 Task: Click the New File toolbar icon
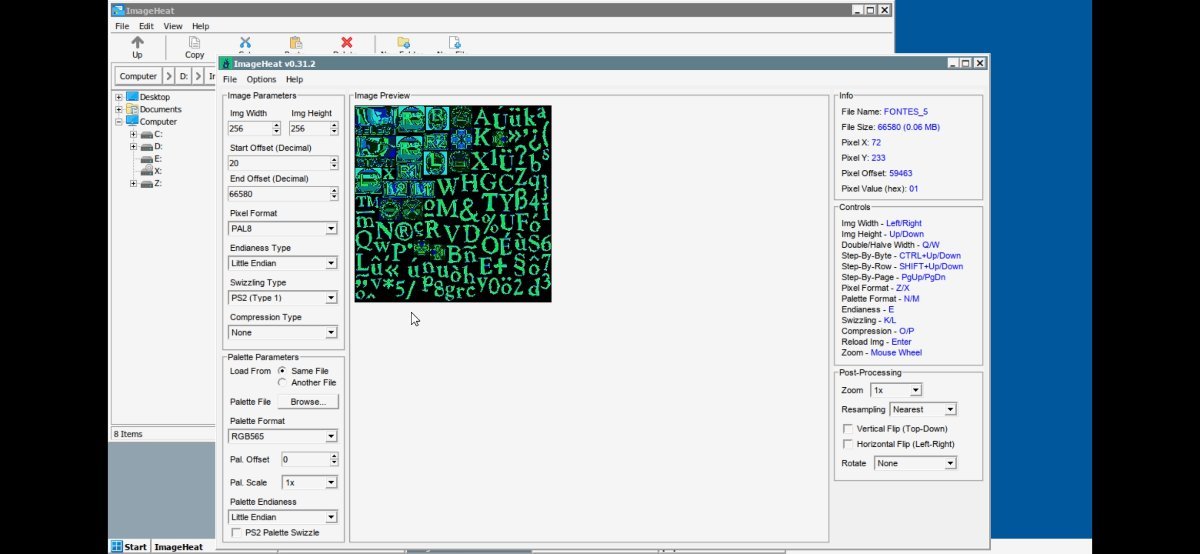click(454, 43)
